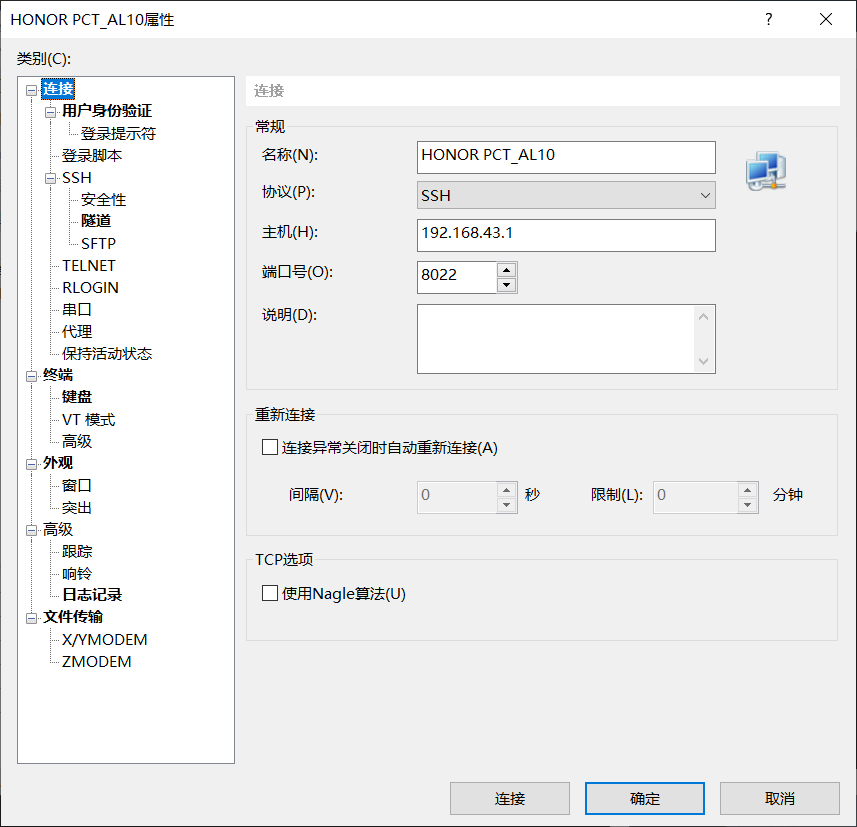Click inside the 主机 host address field
The width and height of the screenshot is (857, 827).
[x=566, y=235]
